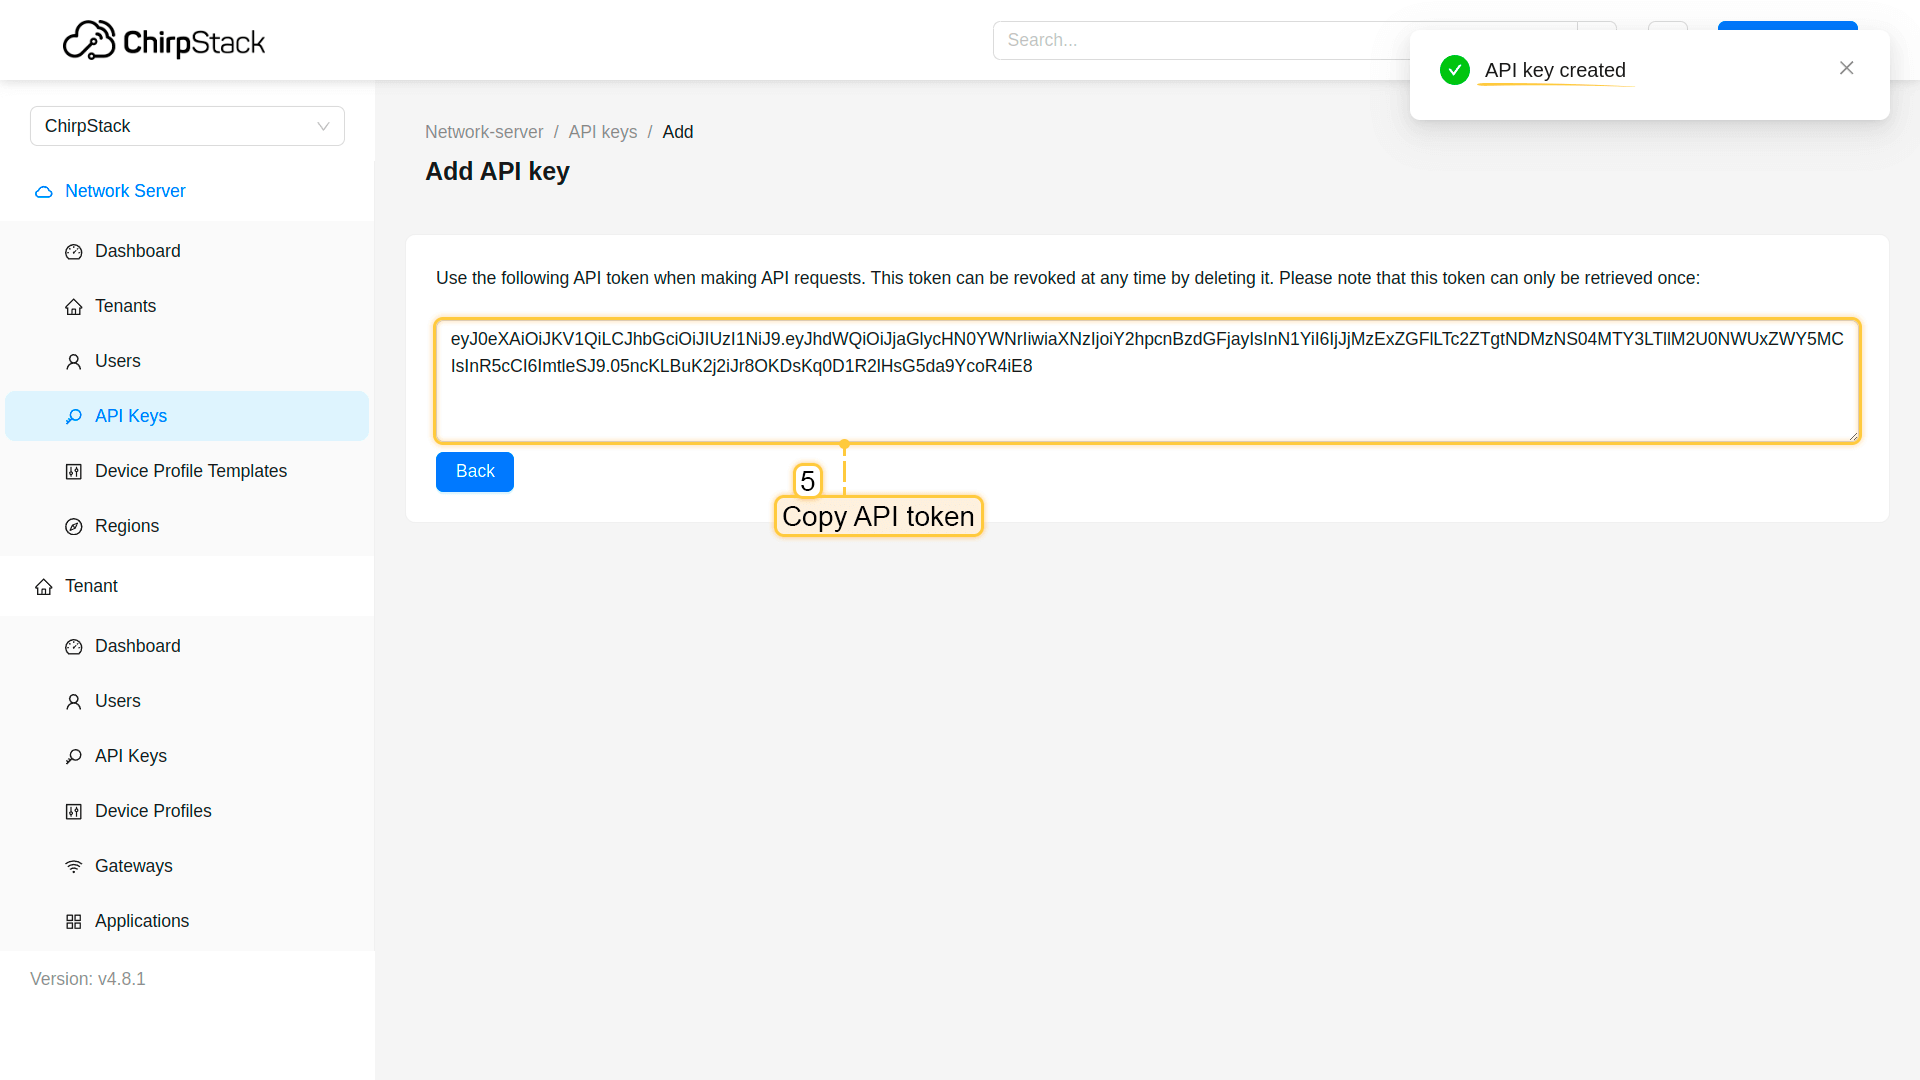Dismiss the API key created notification
The height and width of the screenshot is (1080, 1920).
click(1846, 68)
